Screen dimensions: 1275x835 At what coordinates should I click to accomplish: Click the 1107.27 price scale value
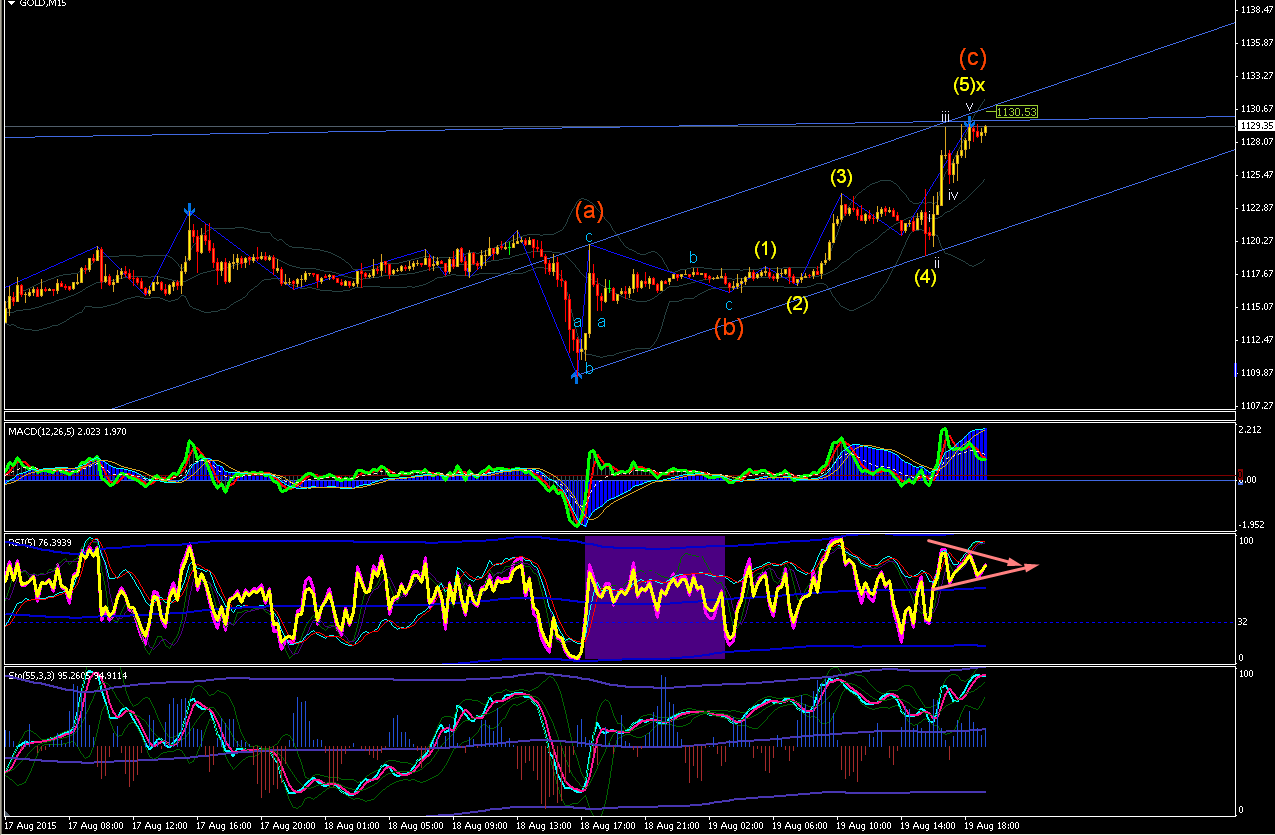1256,406
